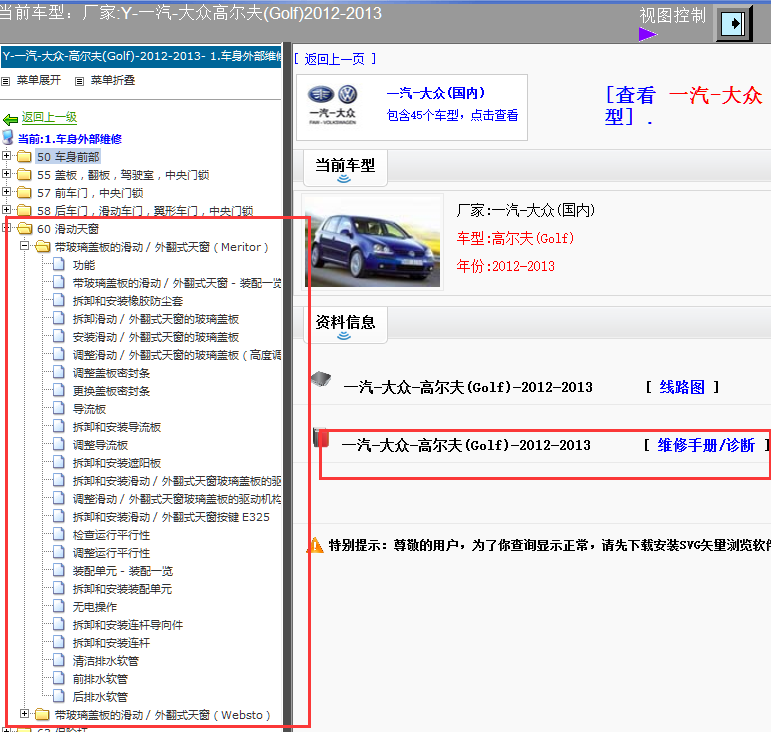Open 拆卸和安装滑动/外翻式天窗按键 E325 item

171,517
